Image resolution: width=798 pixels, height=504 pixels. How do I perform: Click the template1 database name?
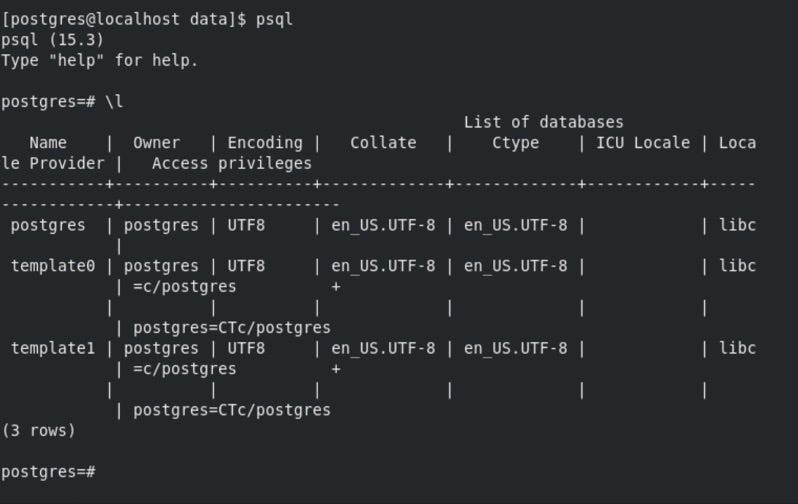point(53,348)
